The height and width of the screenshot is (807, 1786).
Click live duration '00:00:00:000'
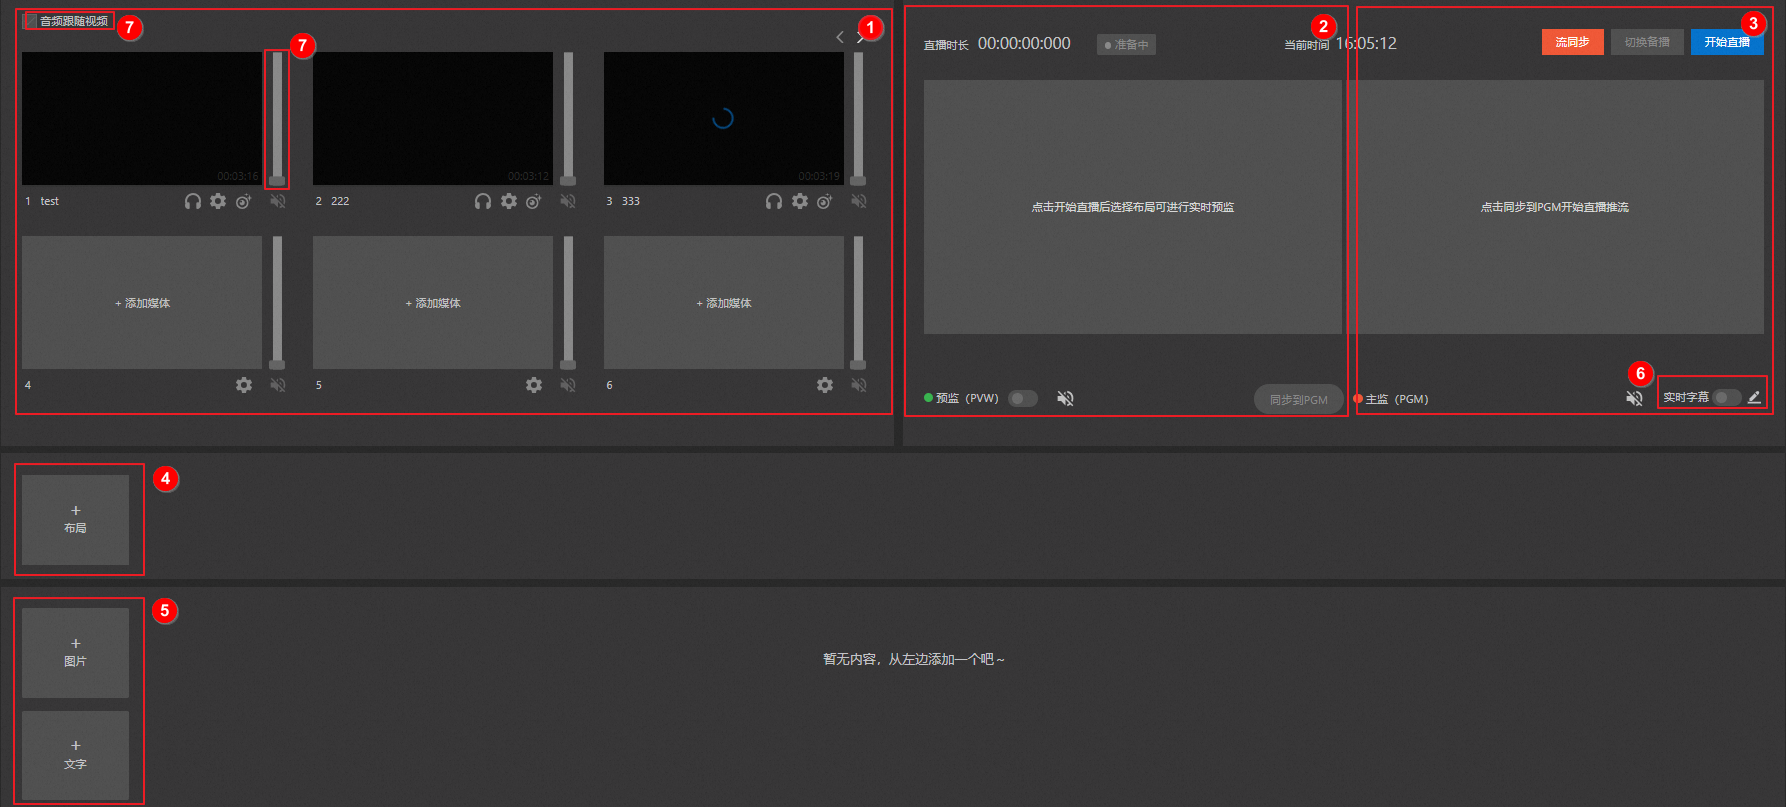click(1024, 43)
